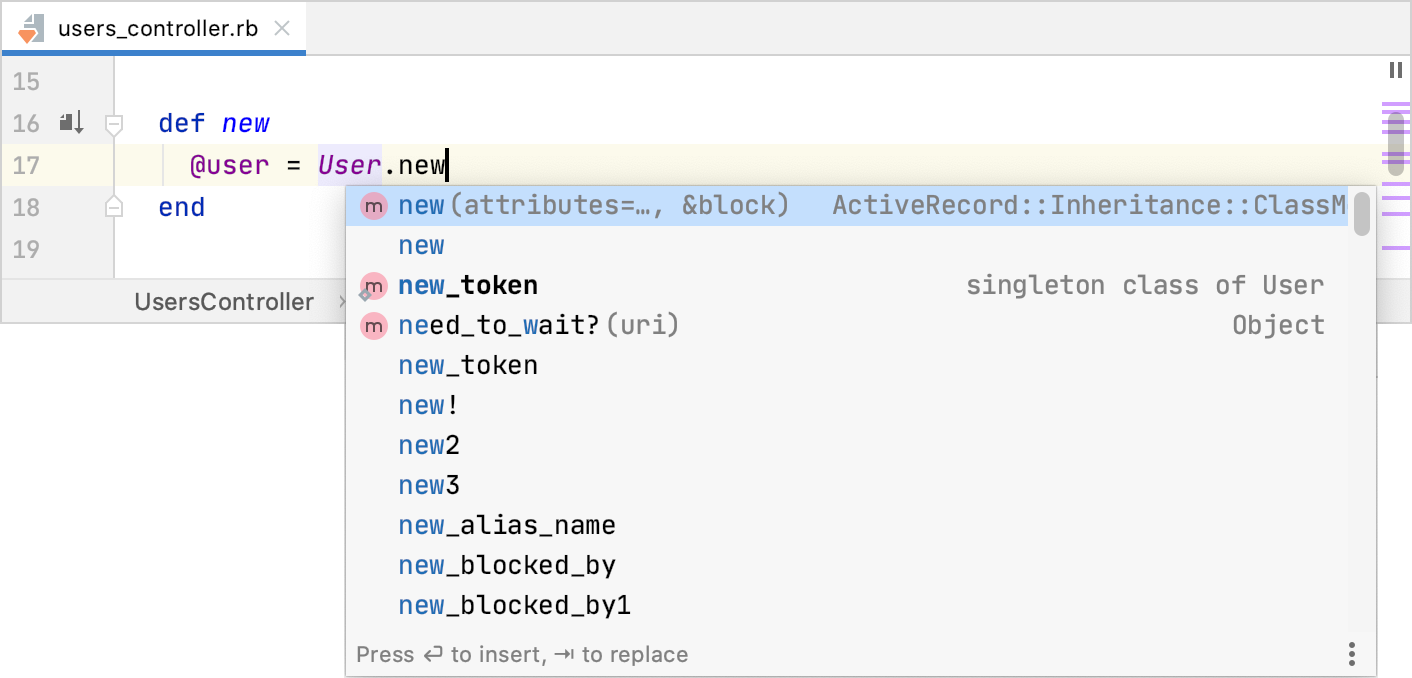Click the fold end marker on line 18

tap(114, 207)
